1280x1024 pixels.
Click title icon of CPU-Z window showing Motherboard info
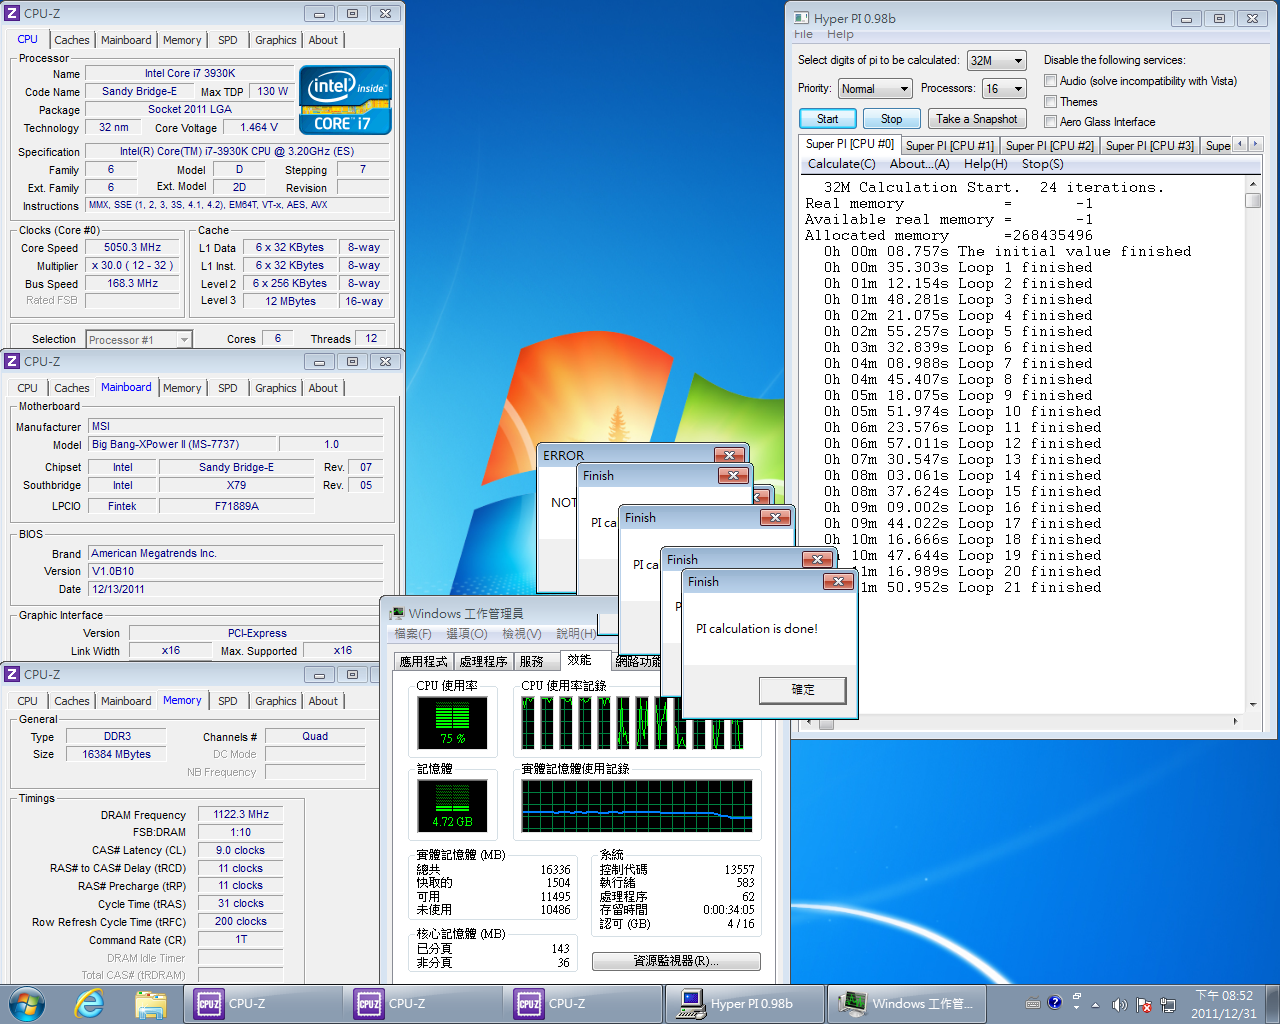pyautogui.click(x=12, y=361)
